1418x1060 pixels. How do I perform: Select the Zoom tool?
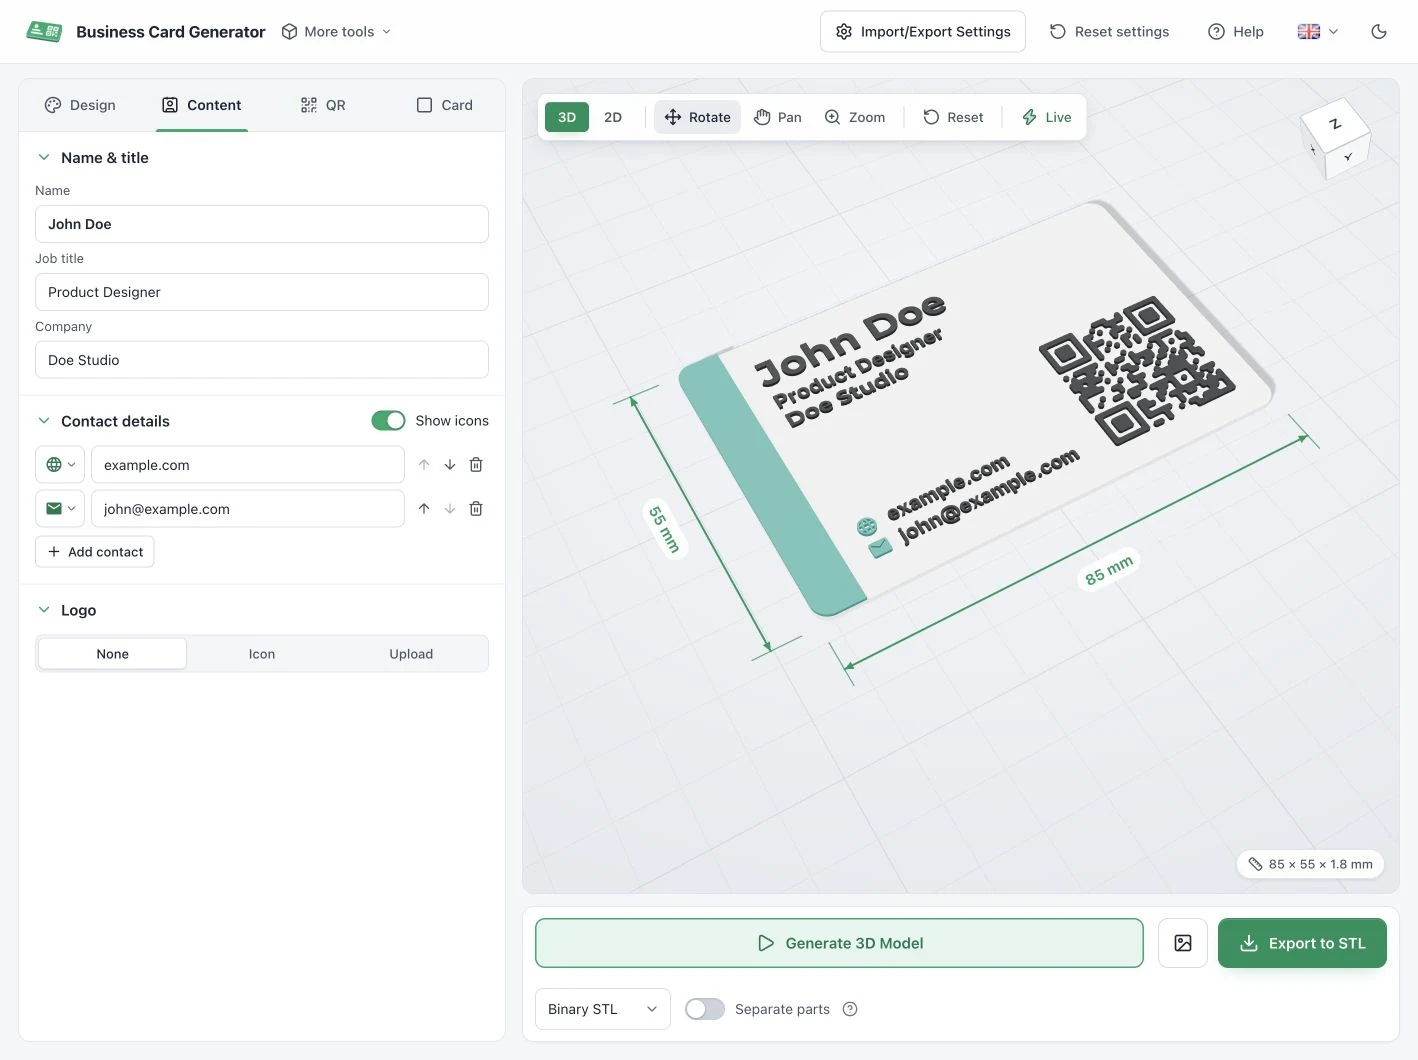click(855, 117)
